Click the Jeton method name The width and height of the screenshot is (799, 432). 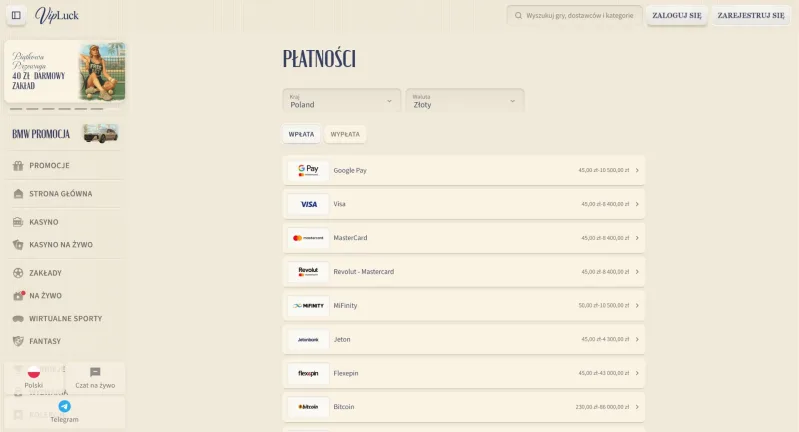click(342, 339)
